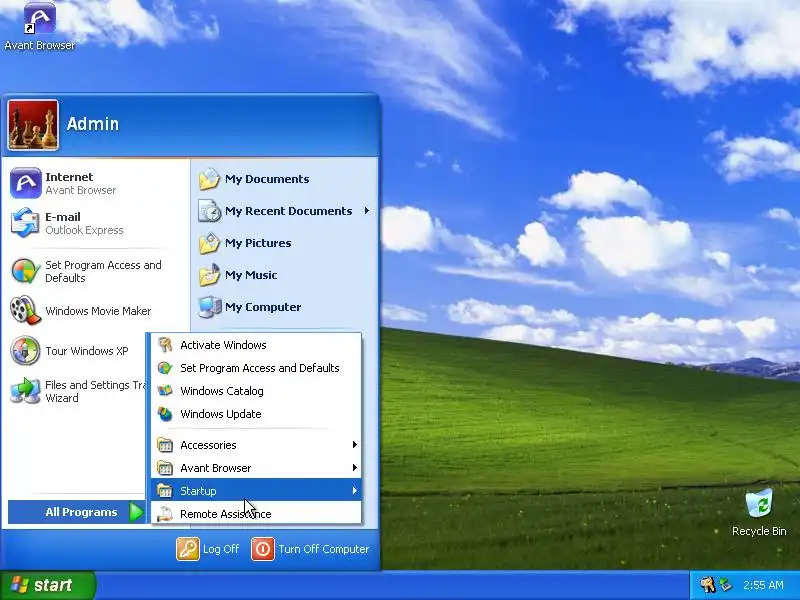The width and height of the screenshot is (800, 600).
Task: Click the Avant Browser folder icon in submenu
Action: (165, 468)
